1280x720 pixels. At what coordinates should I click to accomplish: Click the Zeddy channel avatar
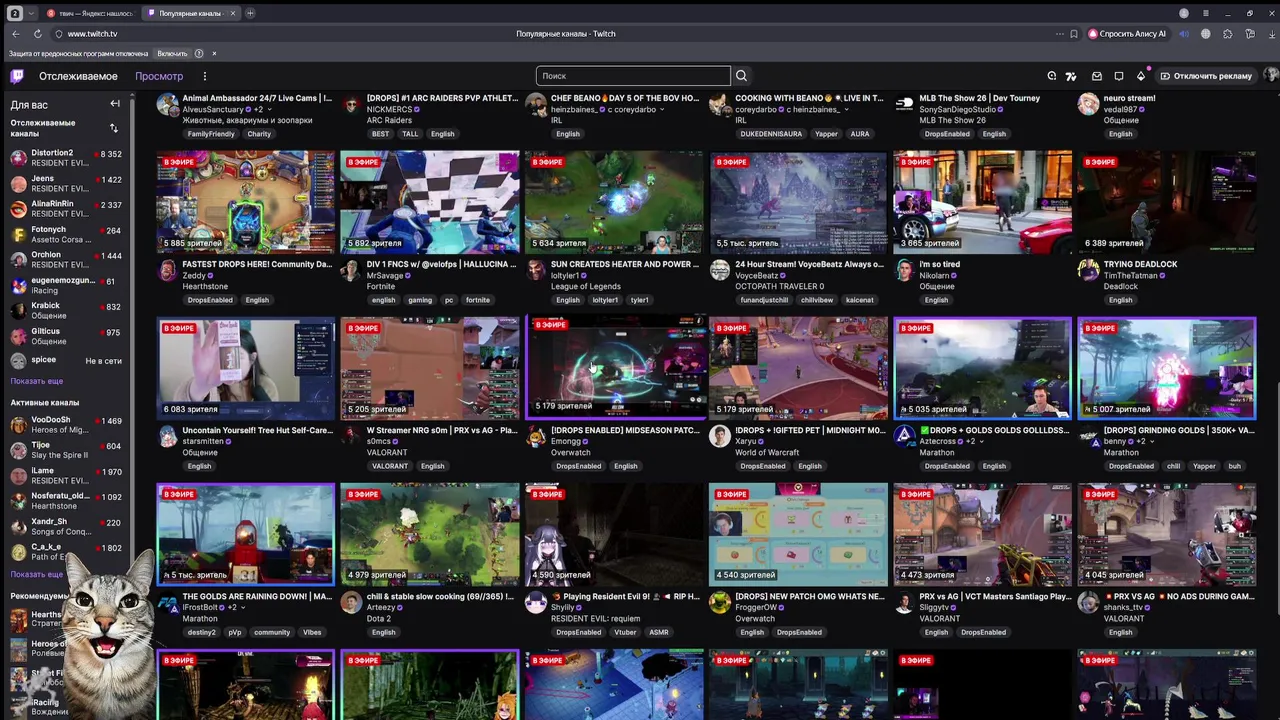coord(167,270)
